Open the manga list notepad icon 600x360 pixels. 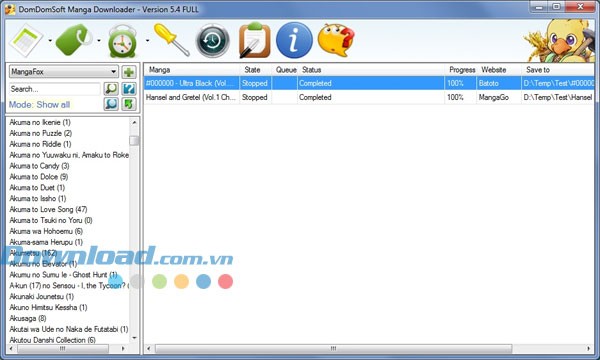(x=26, y=40)
